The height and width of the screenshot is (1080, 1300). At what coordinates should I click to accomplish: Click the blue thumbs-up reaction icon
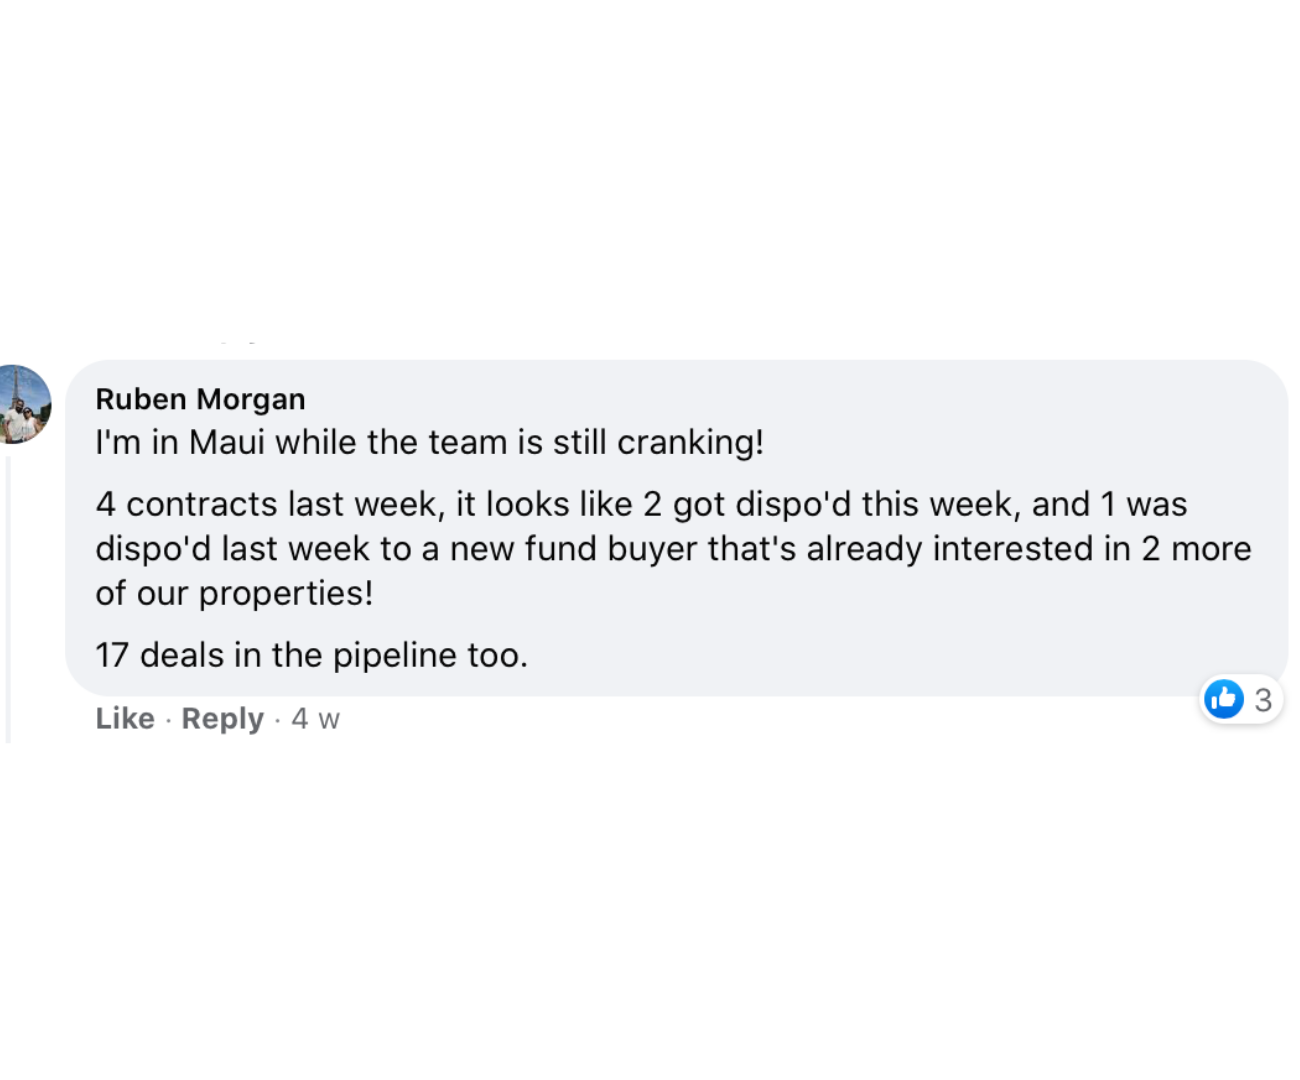coord(1224,699)
